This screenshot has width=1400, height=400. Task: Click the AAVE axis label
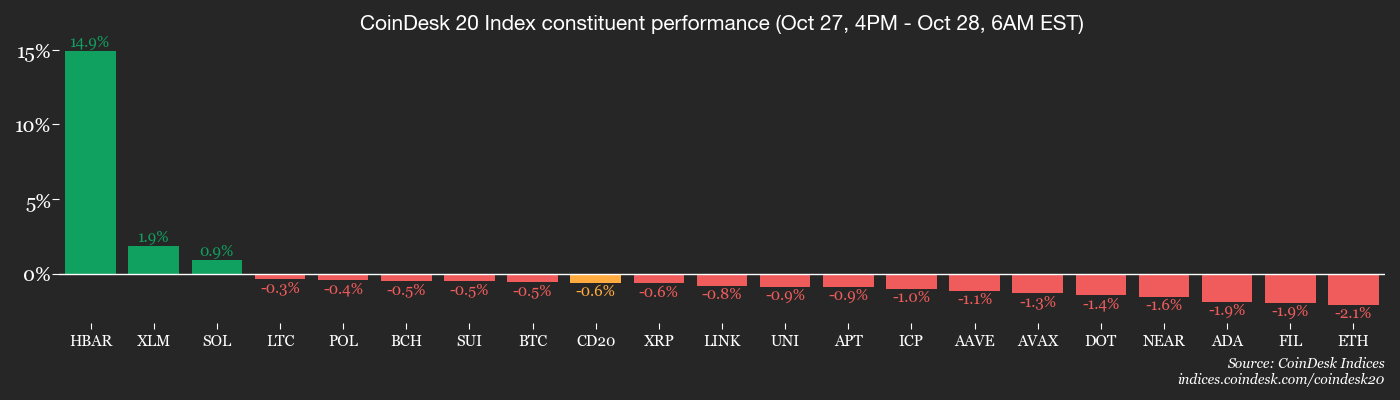[x=974, y=341]
